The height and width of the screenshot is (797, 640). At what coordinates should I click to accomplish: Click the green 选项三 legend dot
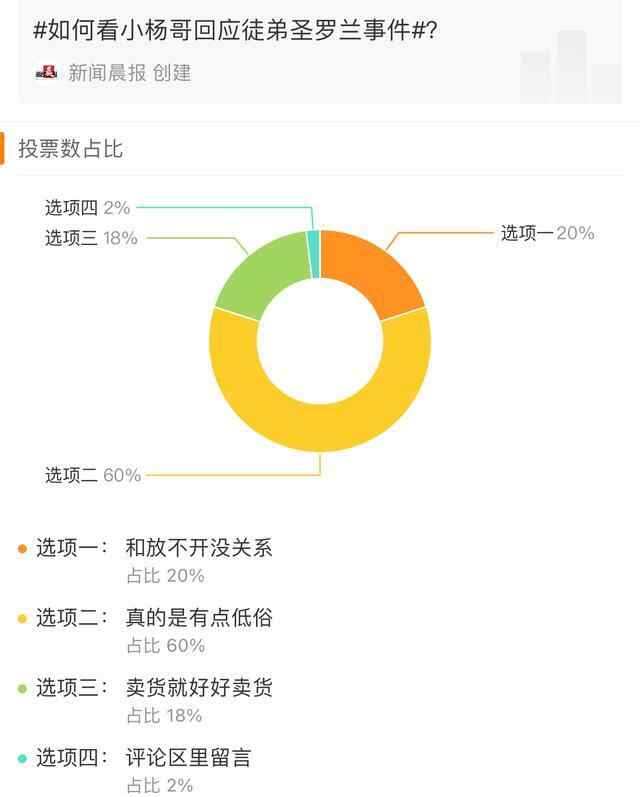22,688
